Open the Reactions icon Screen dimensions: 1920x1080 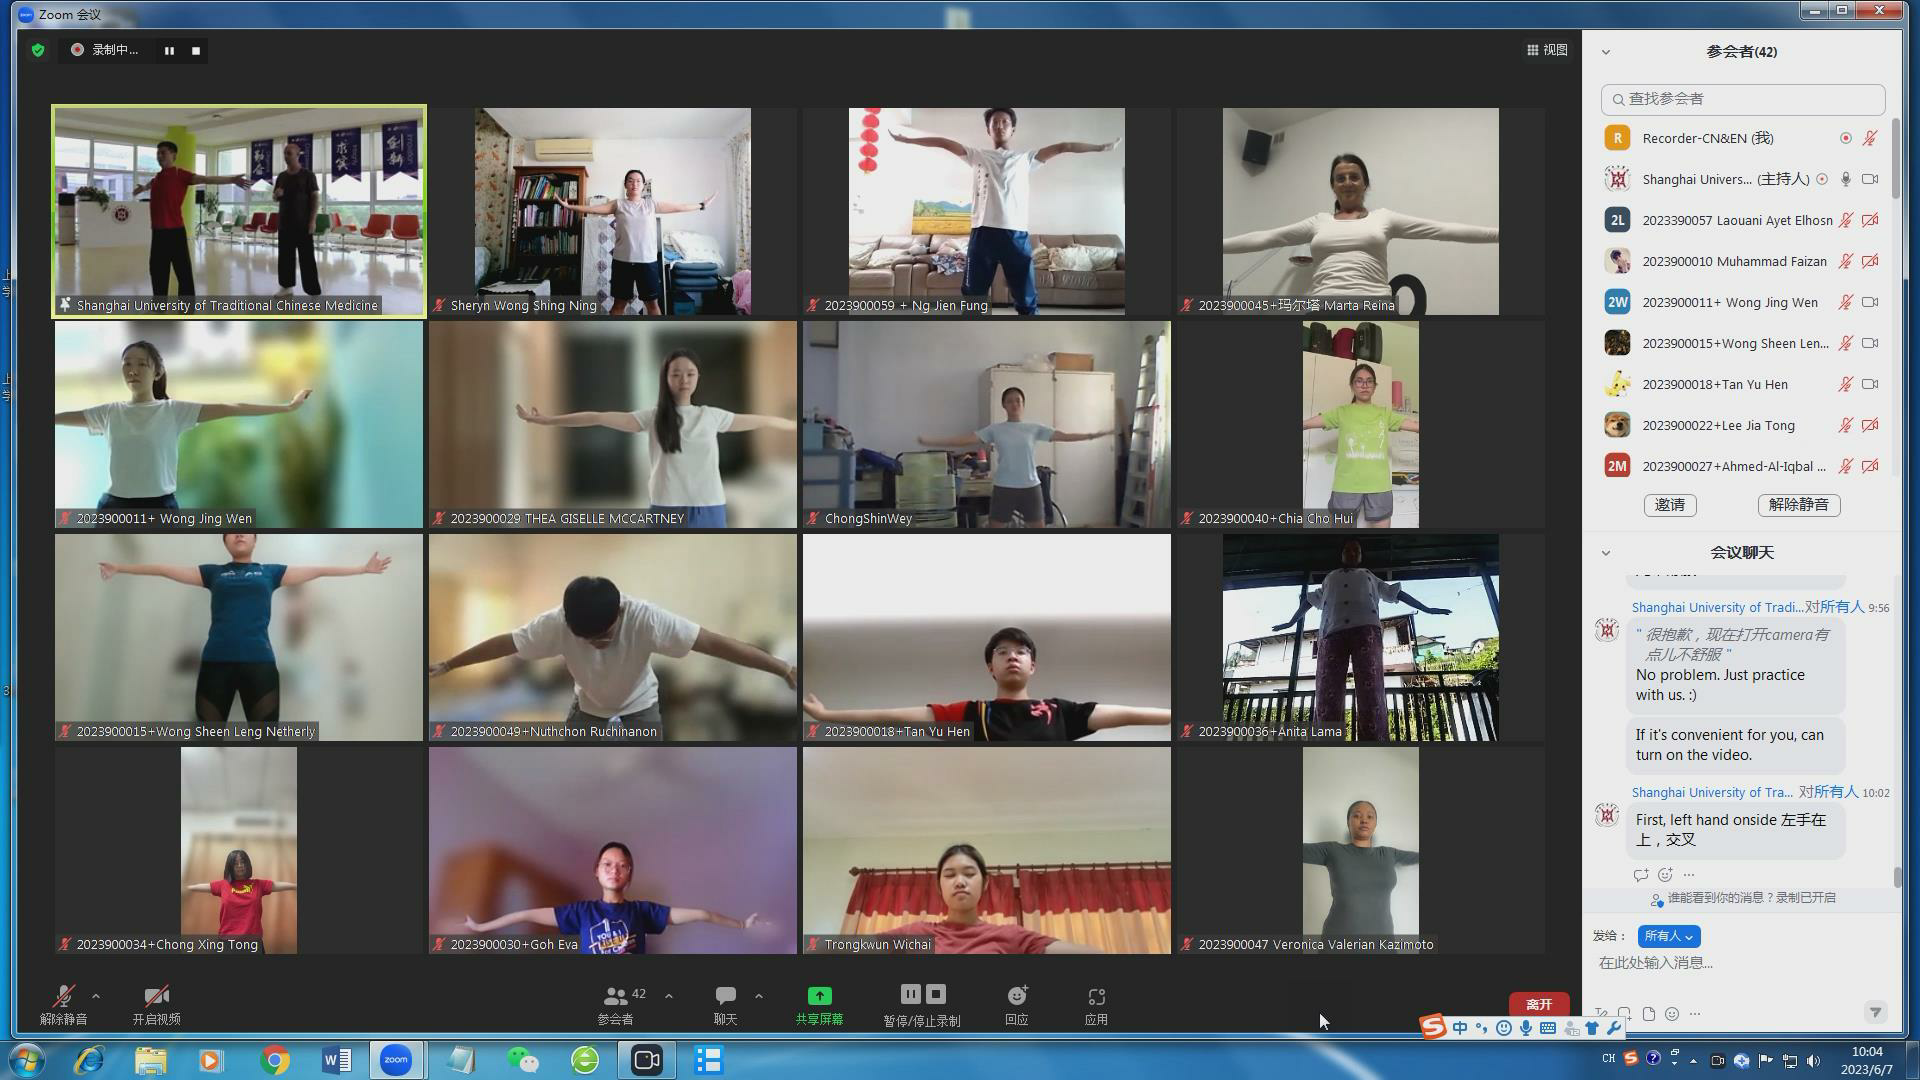[x=1016, y=1003]
